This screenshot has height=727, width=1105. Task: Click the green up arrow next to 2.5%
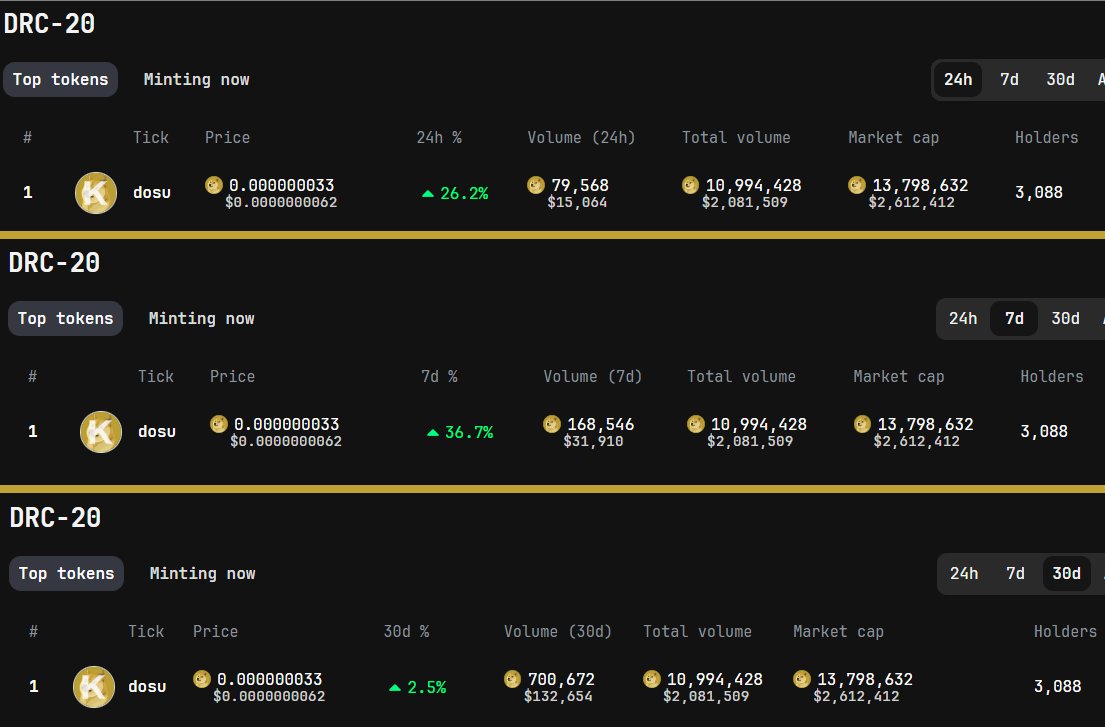[x=395, y=688]
